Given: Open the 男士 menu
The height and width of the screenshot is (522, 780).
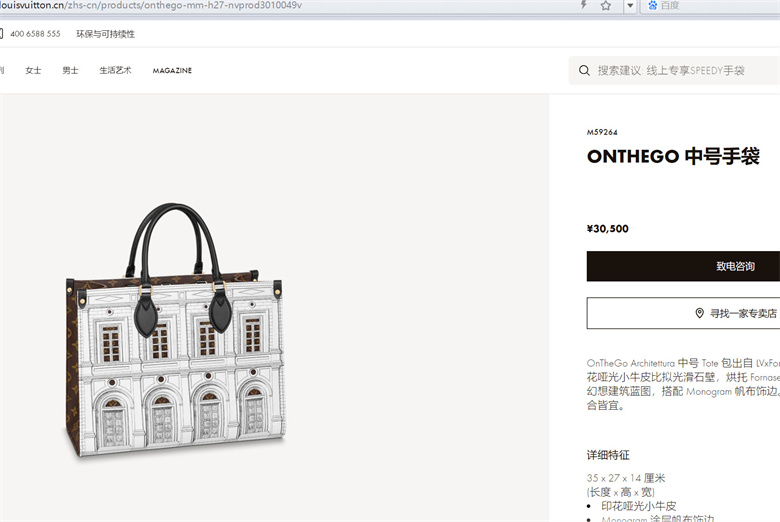Looking at the screenshot, I should [70, 70].
